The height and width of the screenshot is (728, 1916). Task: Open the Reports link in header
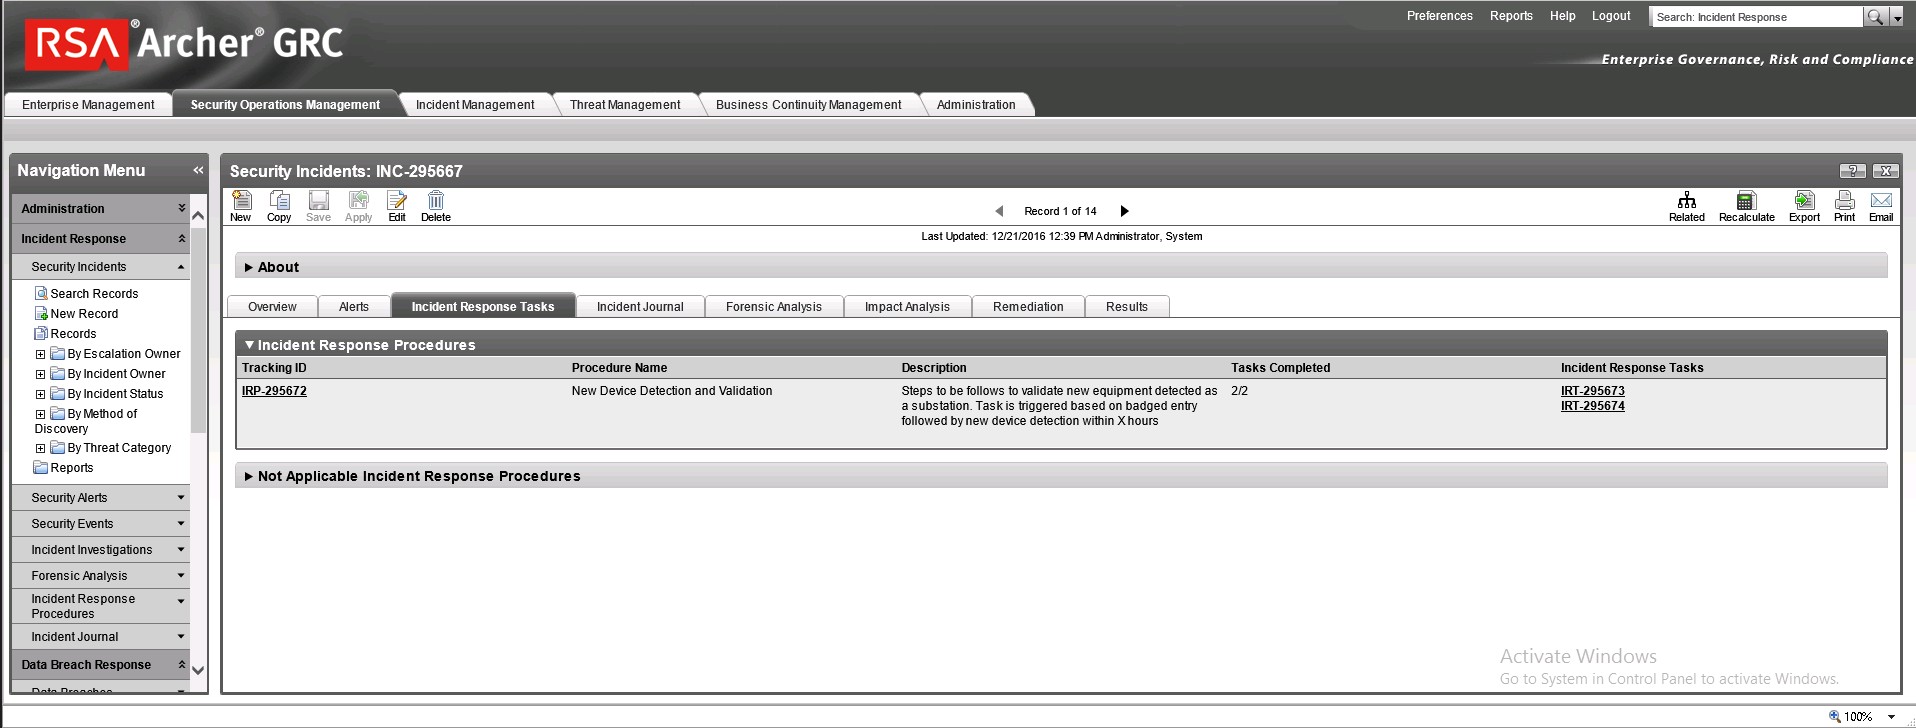click(x=1511, y=16)
